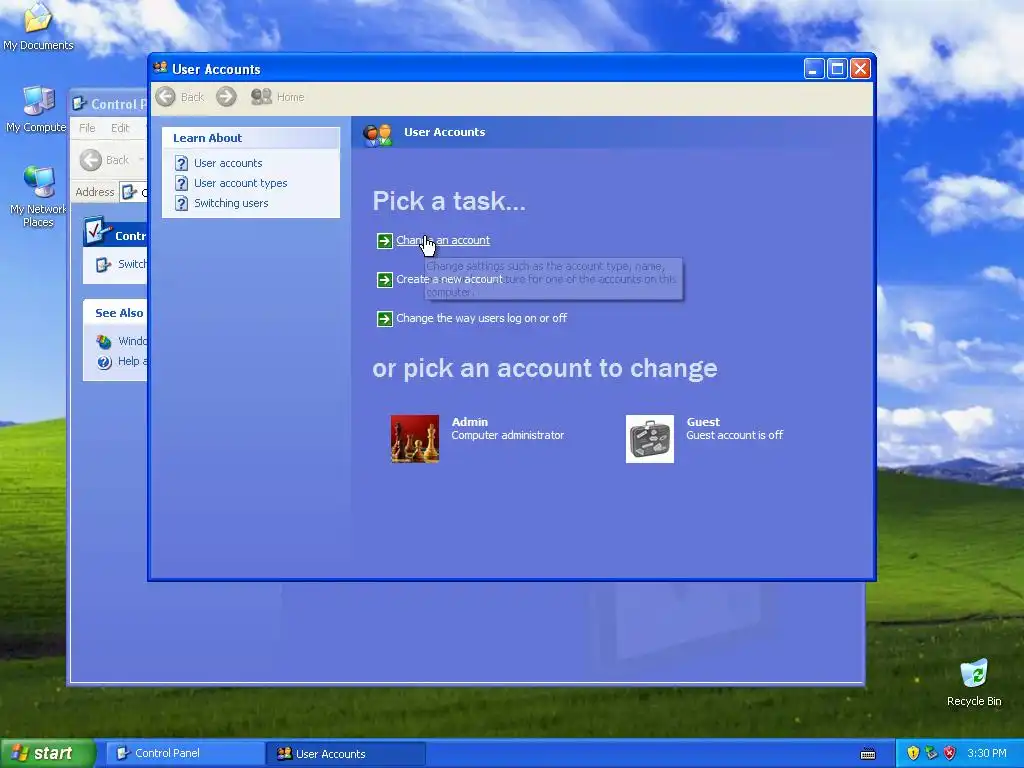Screen dimensions: 1024x768
Task: Click the keyboard icon in taskbar
Action: pos(868,754)
